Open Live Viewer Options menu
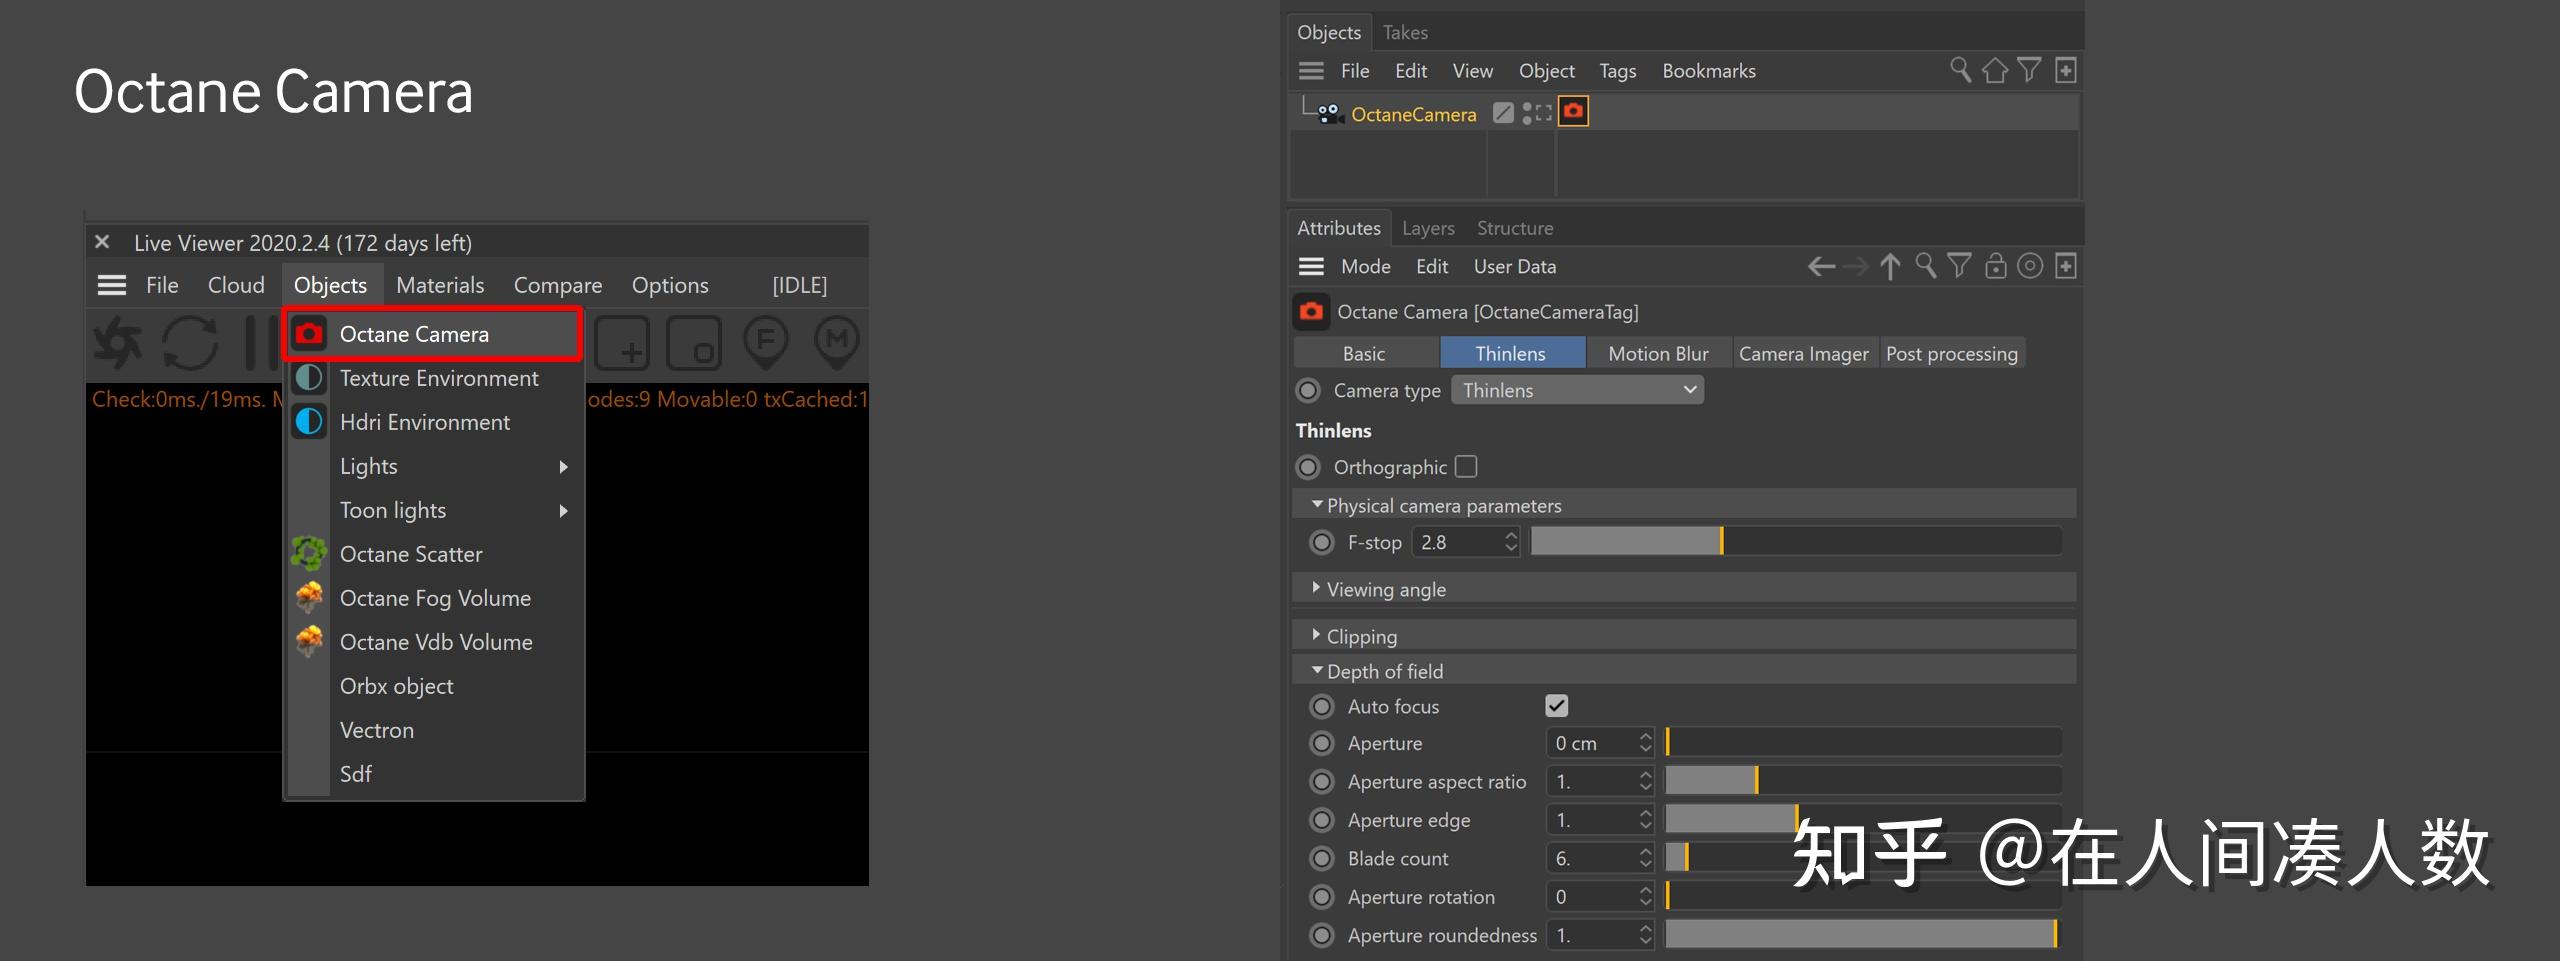The image size is (2560, 961). pyautogui.click(x=670, y=285)
